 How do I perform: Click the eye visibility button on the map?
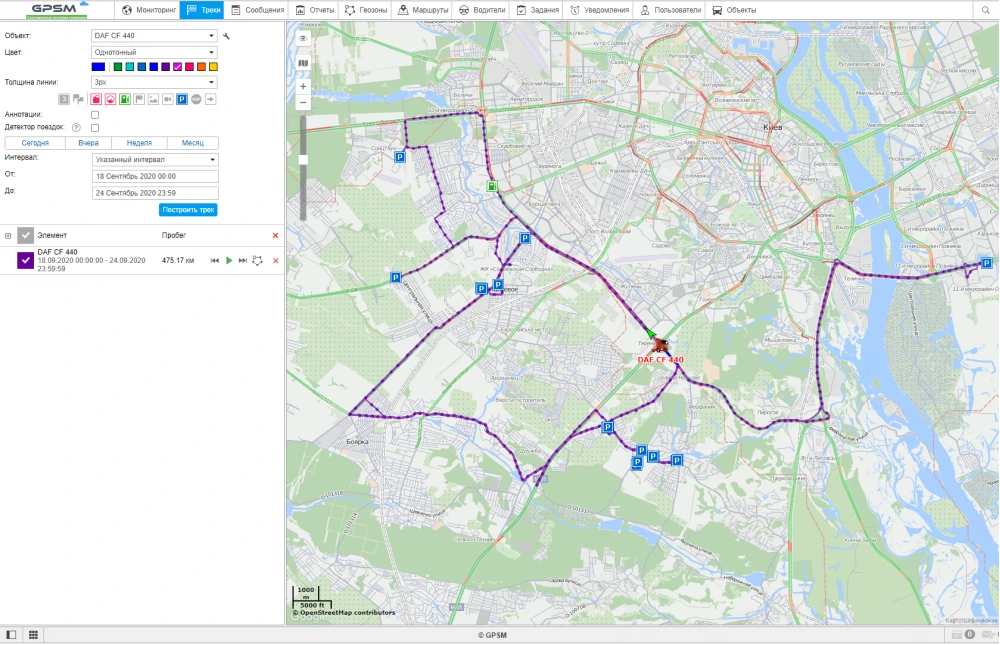click(x=303, y=38)
